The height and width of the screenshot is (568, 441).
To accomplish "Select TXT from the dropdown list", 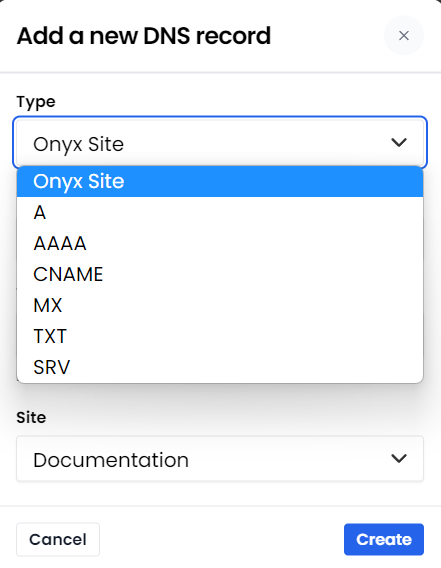I will (220, 336).
